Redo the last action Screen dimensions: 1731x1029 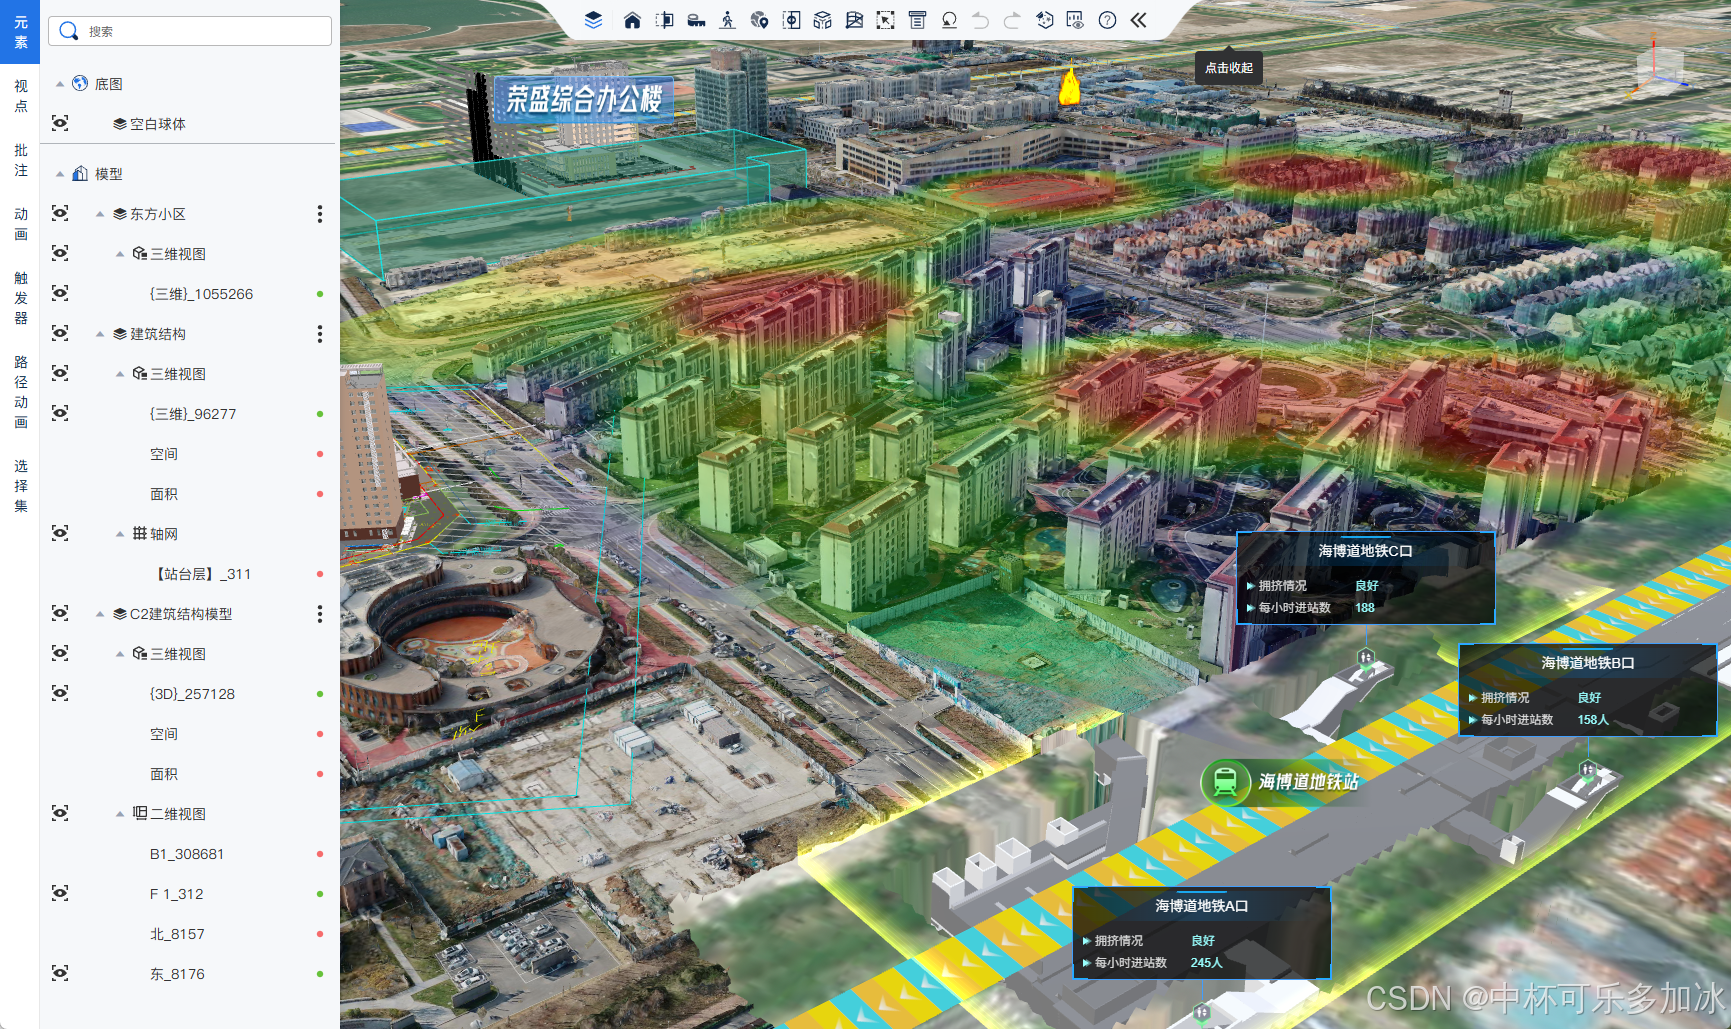[1012, 20]
